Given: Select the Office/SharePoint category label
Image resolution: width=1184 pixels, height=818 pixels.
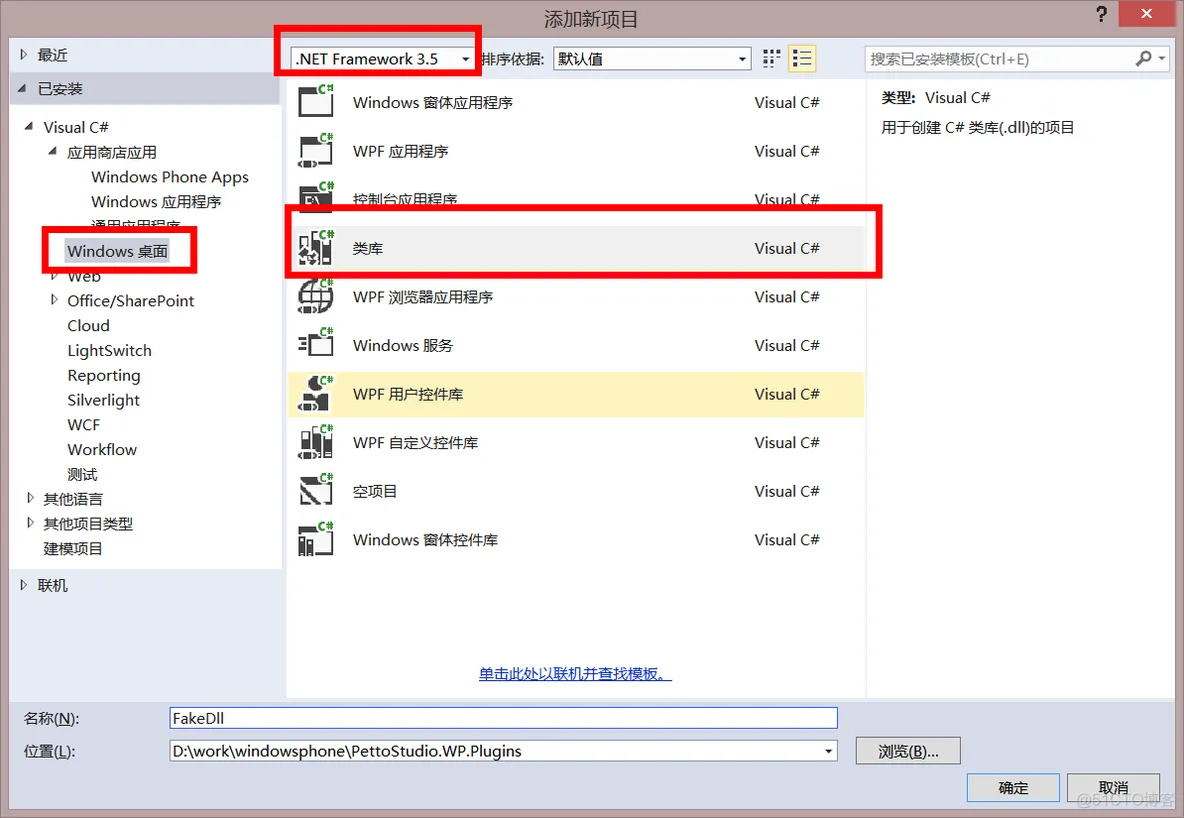Looking at the screenshot, I should (131, 301).
